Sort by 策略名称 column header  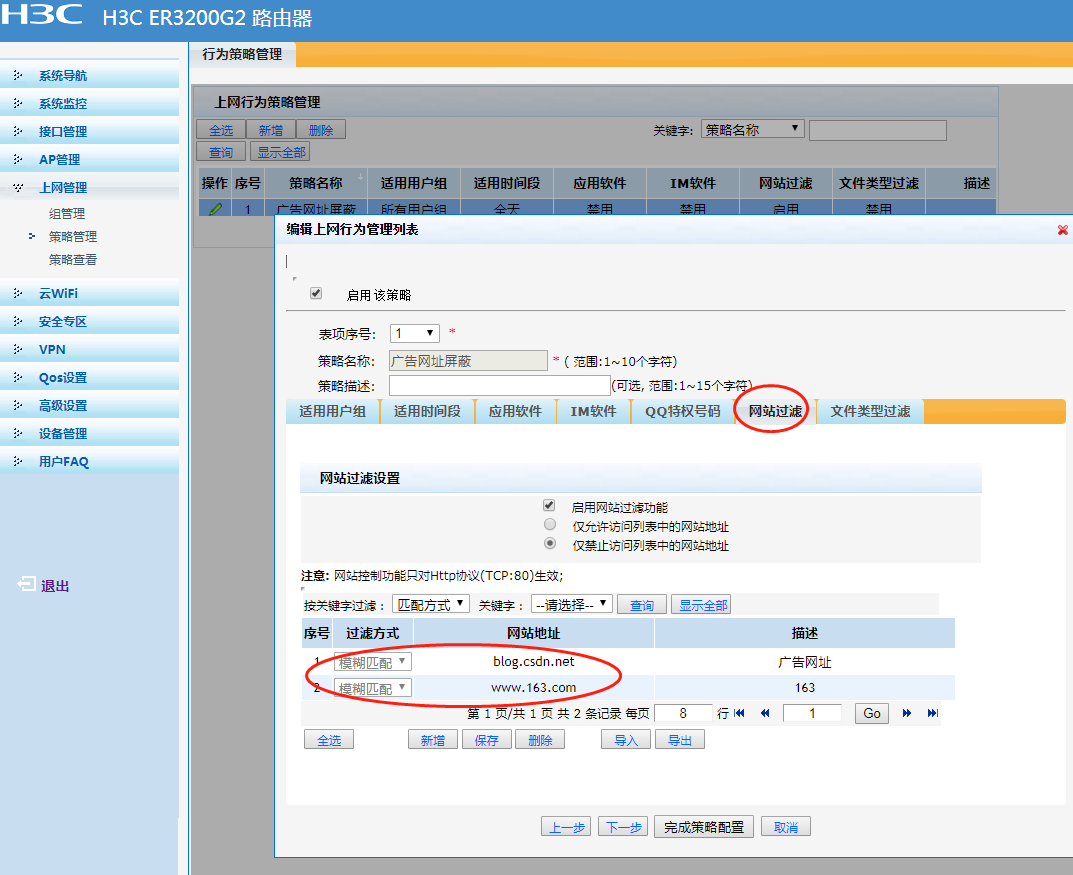(x=315, y=183)
